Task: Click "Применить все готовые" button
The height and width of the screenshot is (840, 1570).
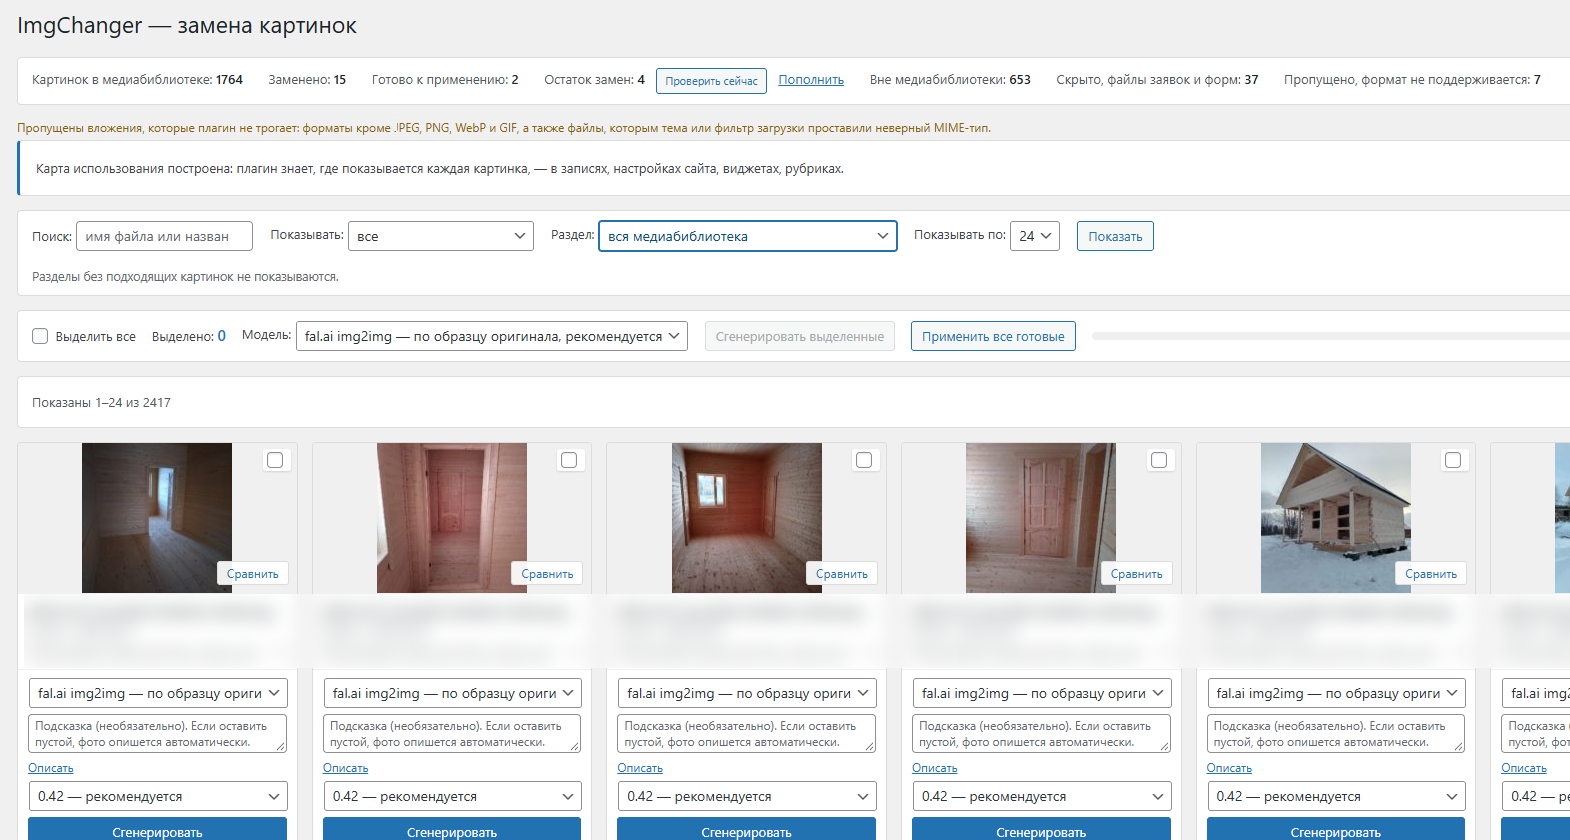Action: pyautogui.click(x=993, y=336)
